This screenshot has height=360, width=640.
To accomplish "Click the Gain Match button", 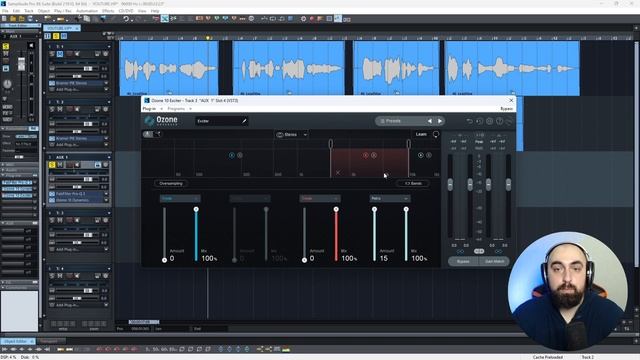I will tap(494, 261).
